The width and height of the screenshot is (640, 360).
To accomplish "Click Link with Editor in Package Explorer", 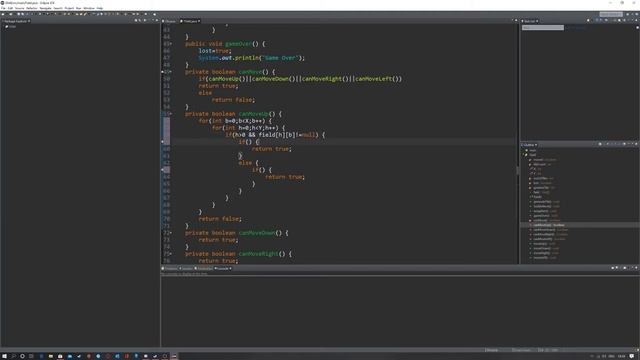I will point(140,21).
